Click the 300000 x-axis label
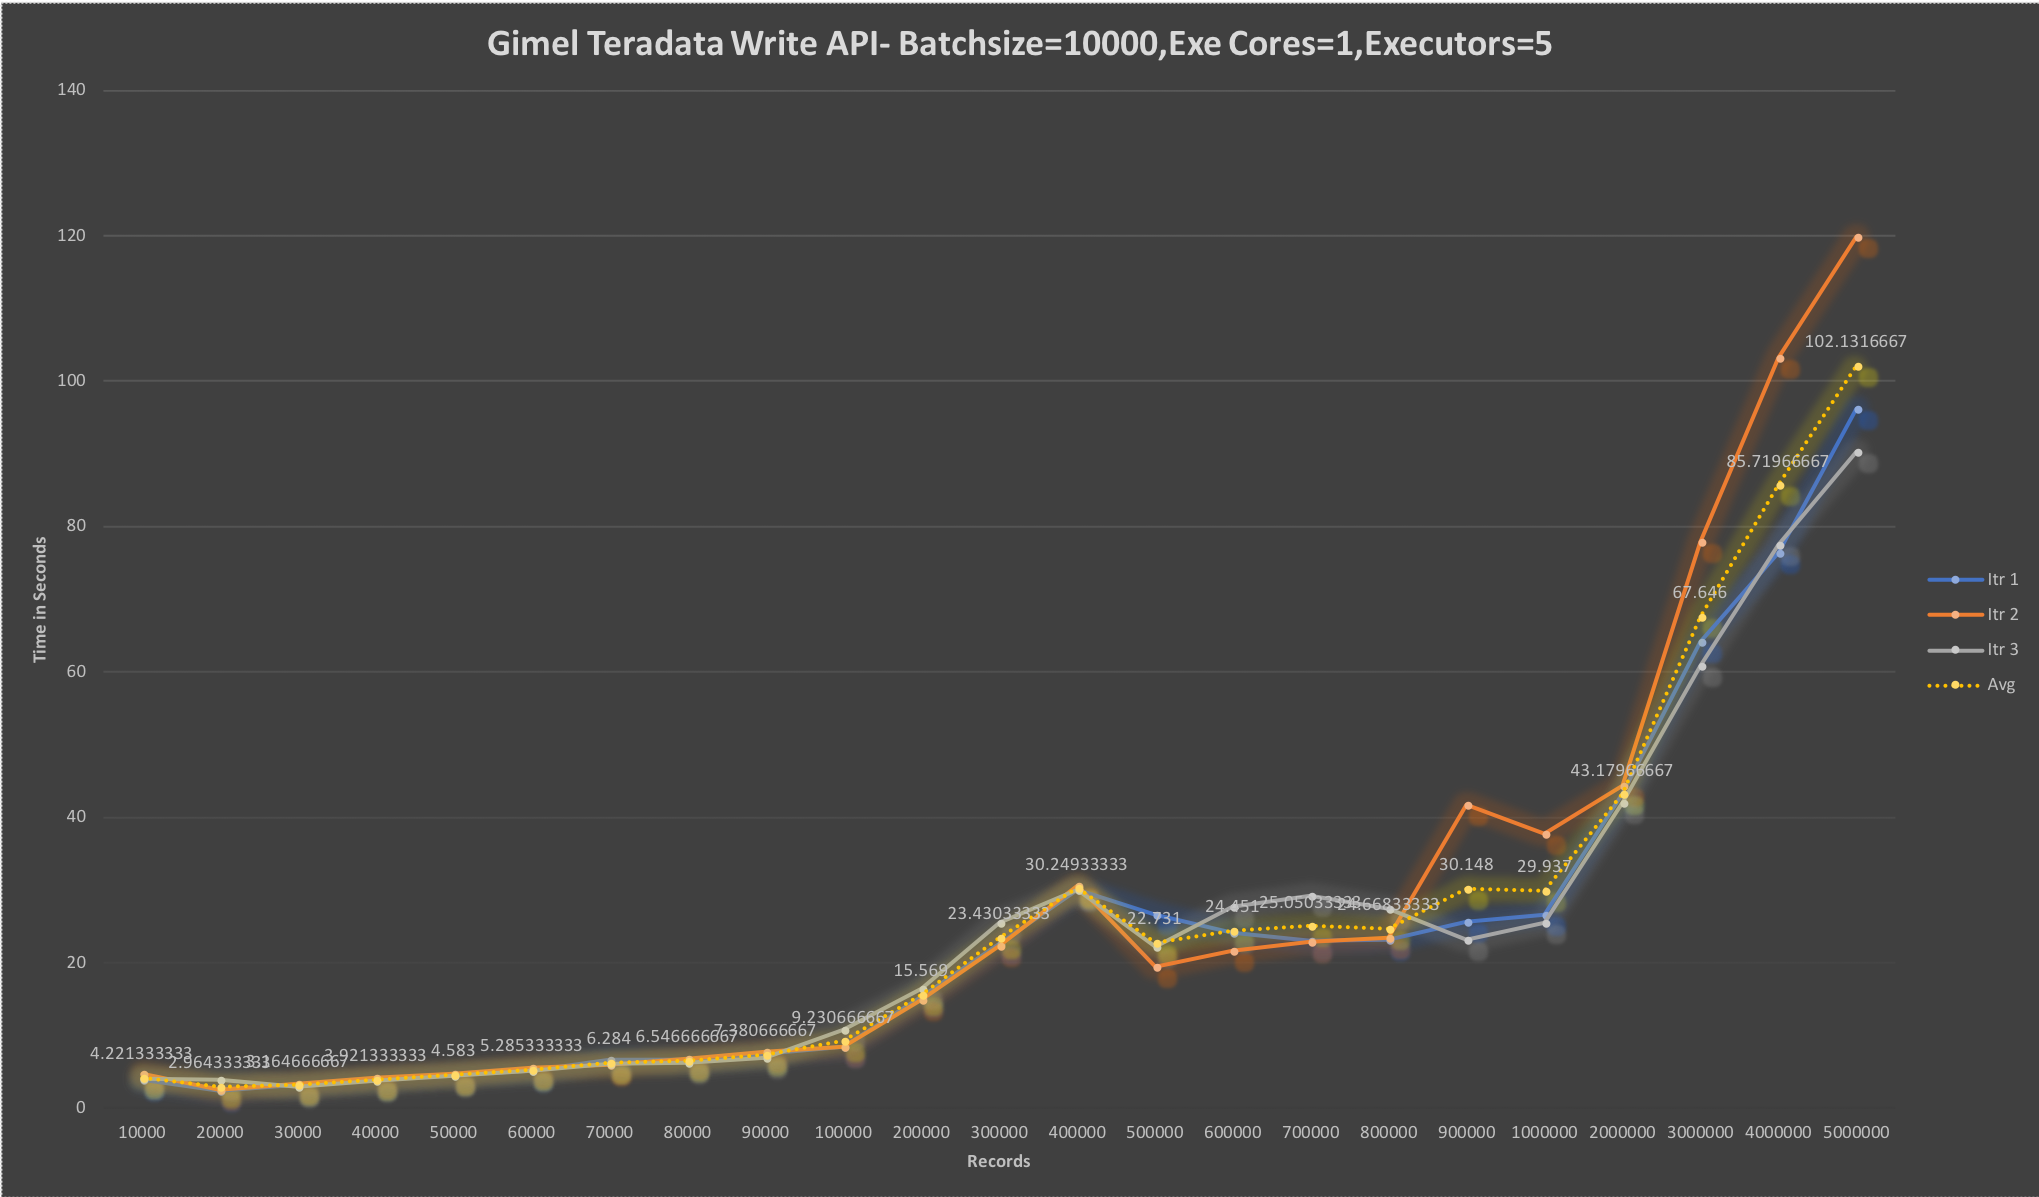This screenshot has width=2039, height=1197. (999, 1132)
